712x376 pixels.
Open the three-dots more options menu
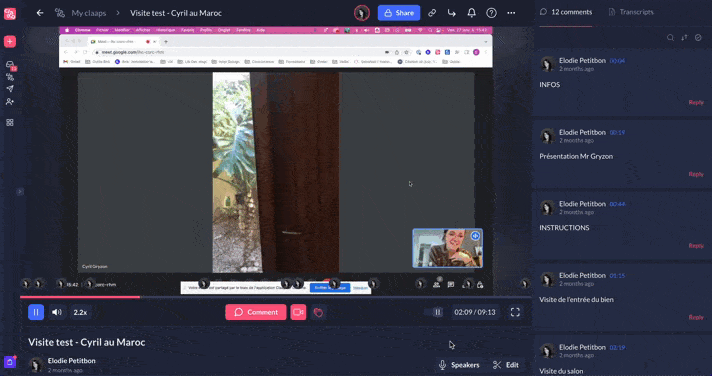511,13
